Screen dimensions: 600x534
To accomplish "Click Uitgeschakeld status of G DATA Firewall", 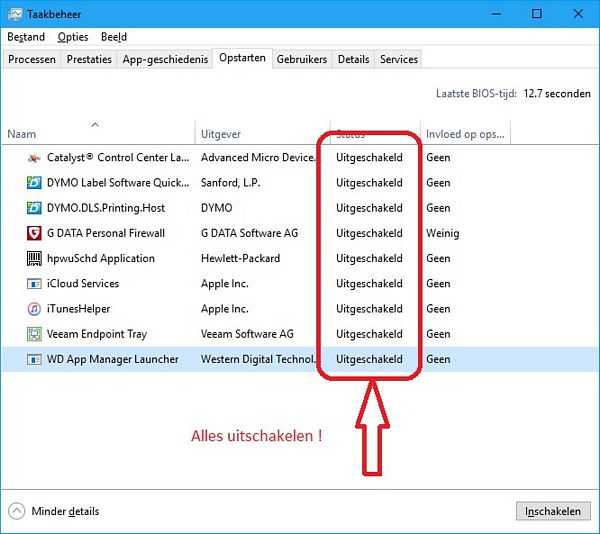I will 369,233.
